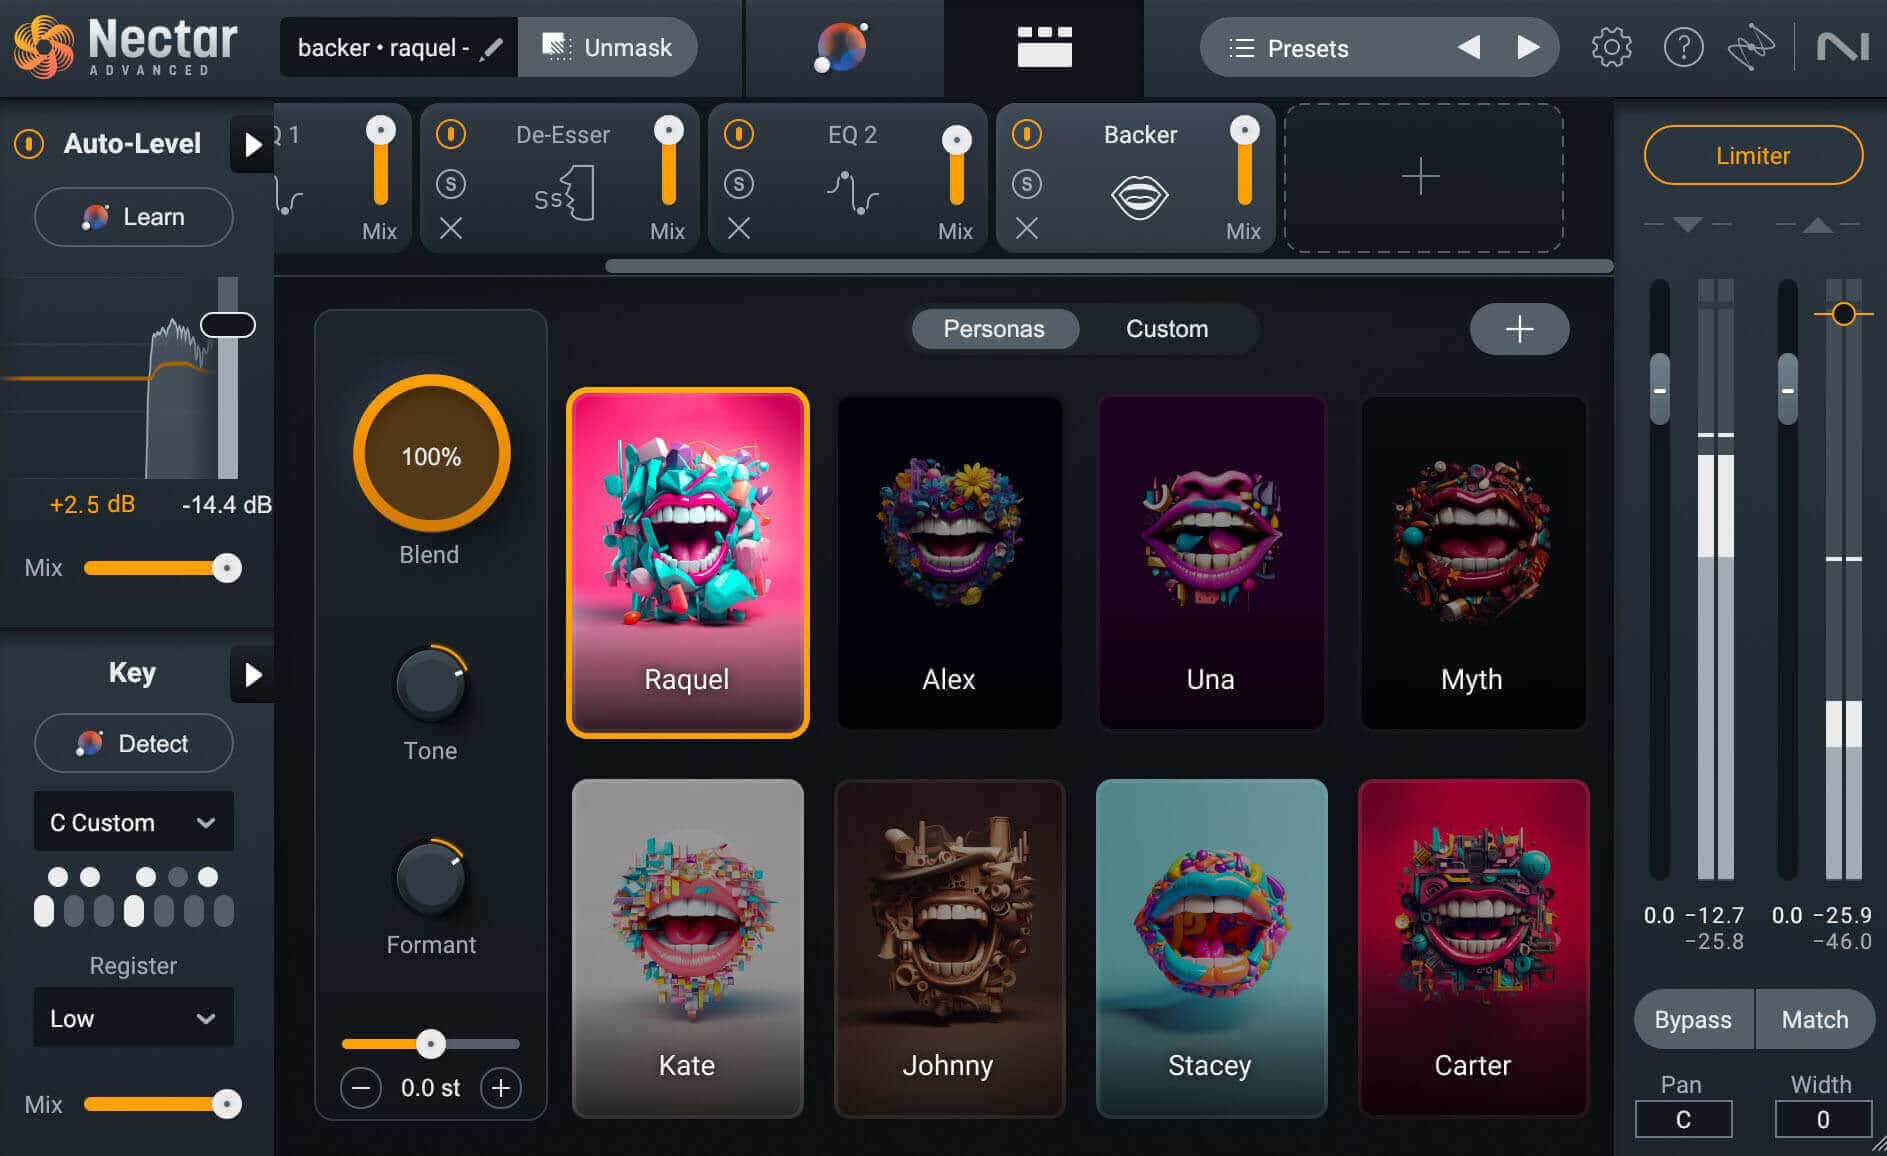The image size is (1887, 1156).
Task: Click the Width input field
Action: pos(1823,1119)
